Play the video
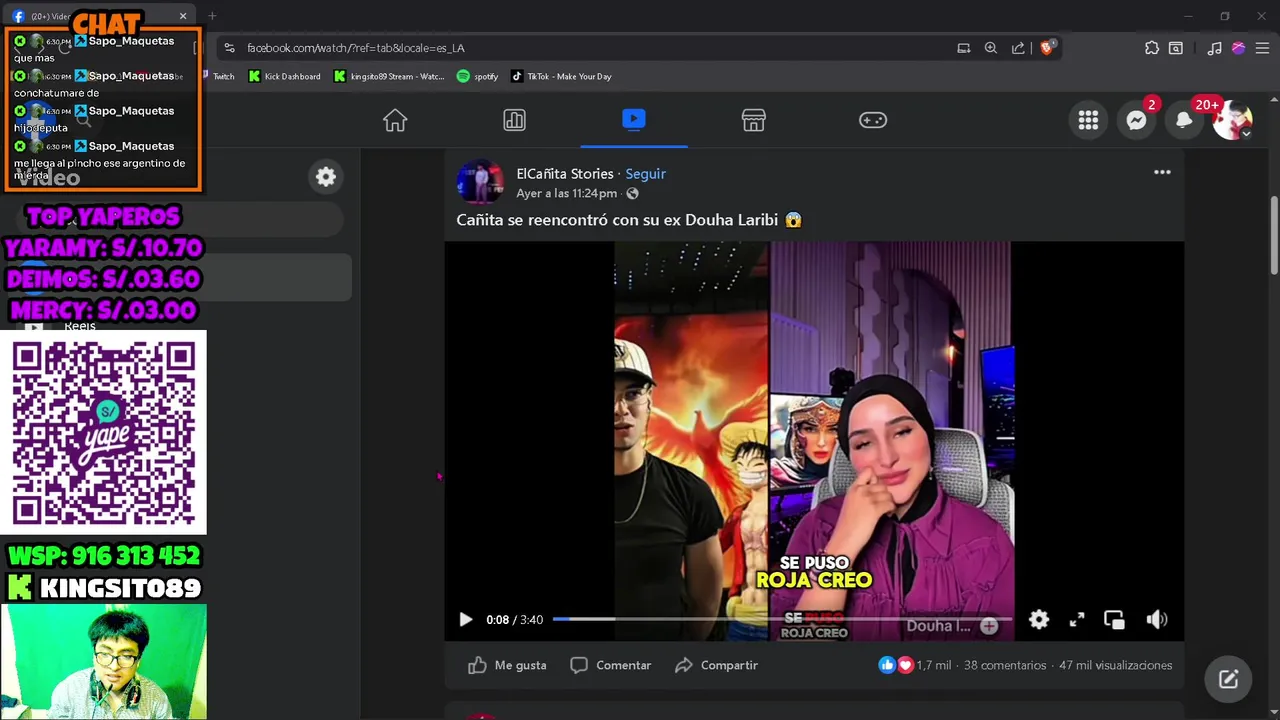The image size is (1280, 720). pyautogui.click(x=465, y=620)
